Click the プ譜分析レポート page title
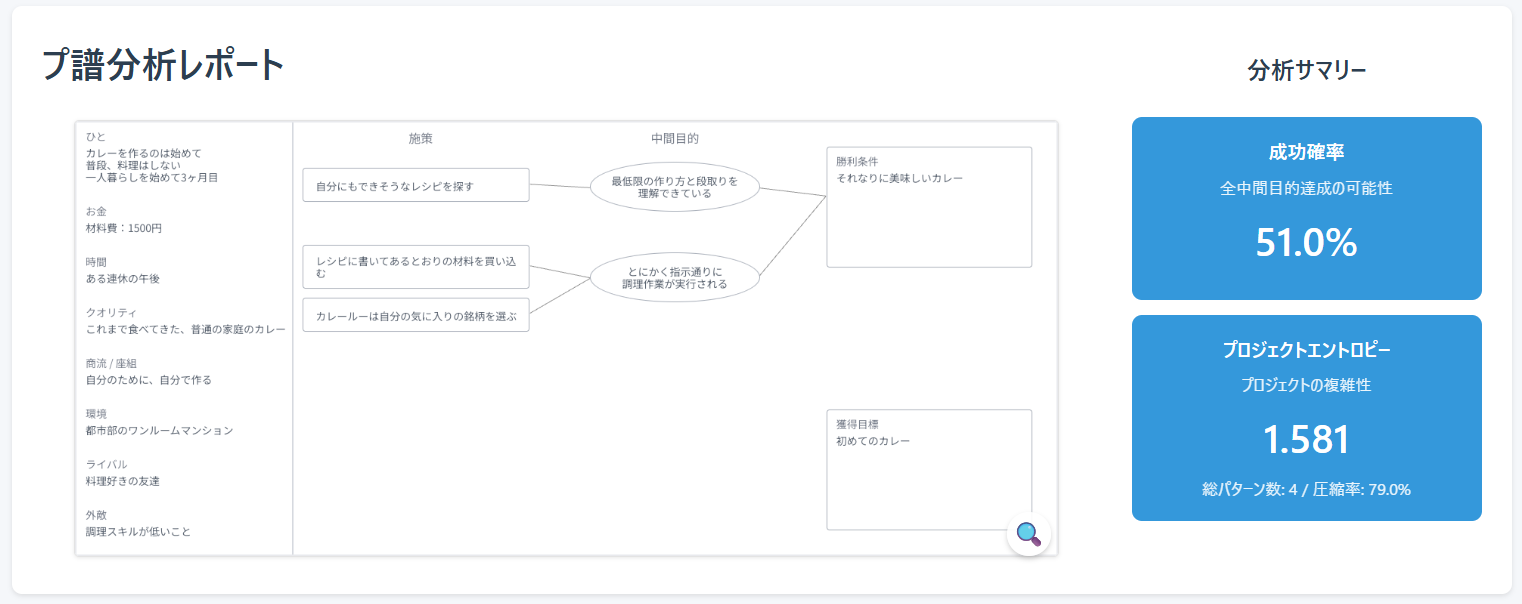Viewport: 1522px width, 604px height. point(164,66)
